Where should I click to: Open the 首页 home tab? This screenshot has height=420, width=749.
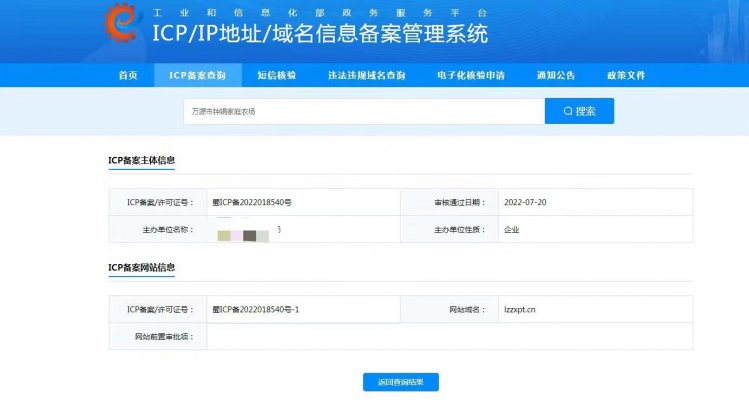click(x=128, y=75)
